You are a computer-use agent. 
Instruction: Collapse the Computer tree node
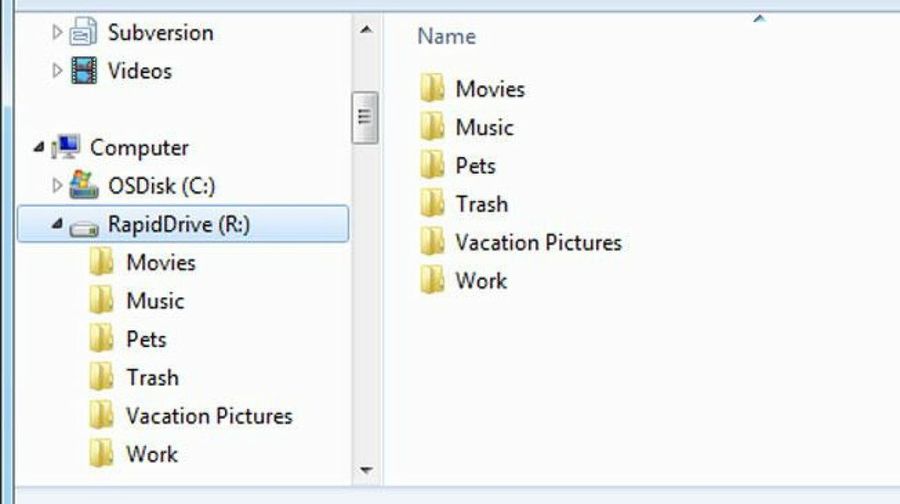(38, 148)
